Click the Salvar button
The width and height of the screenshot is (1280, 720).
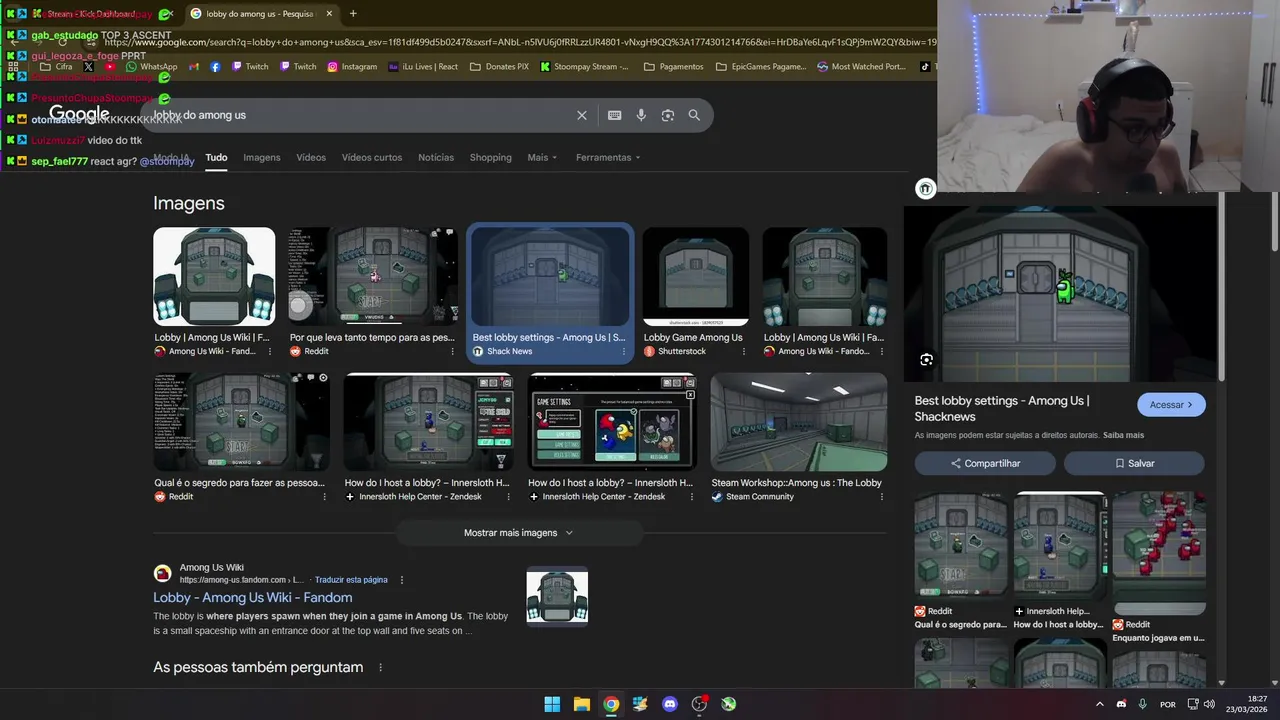(x=1134, y=463)
